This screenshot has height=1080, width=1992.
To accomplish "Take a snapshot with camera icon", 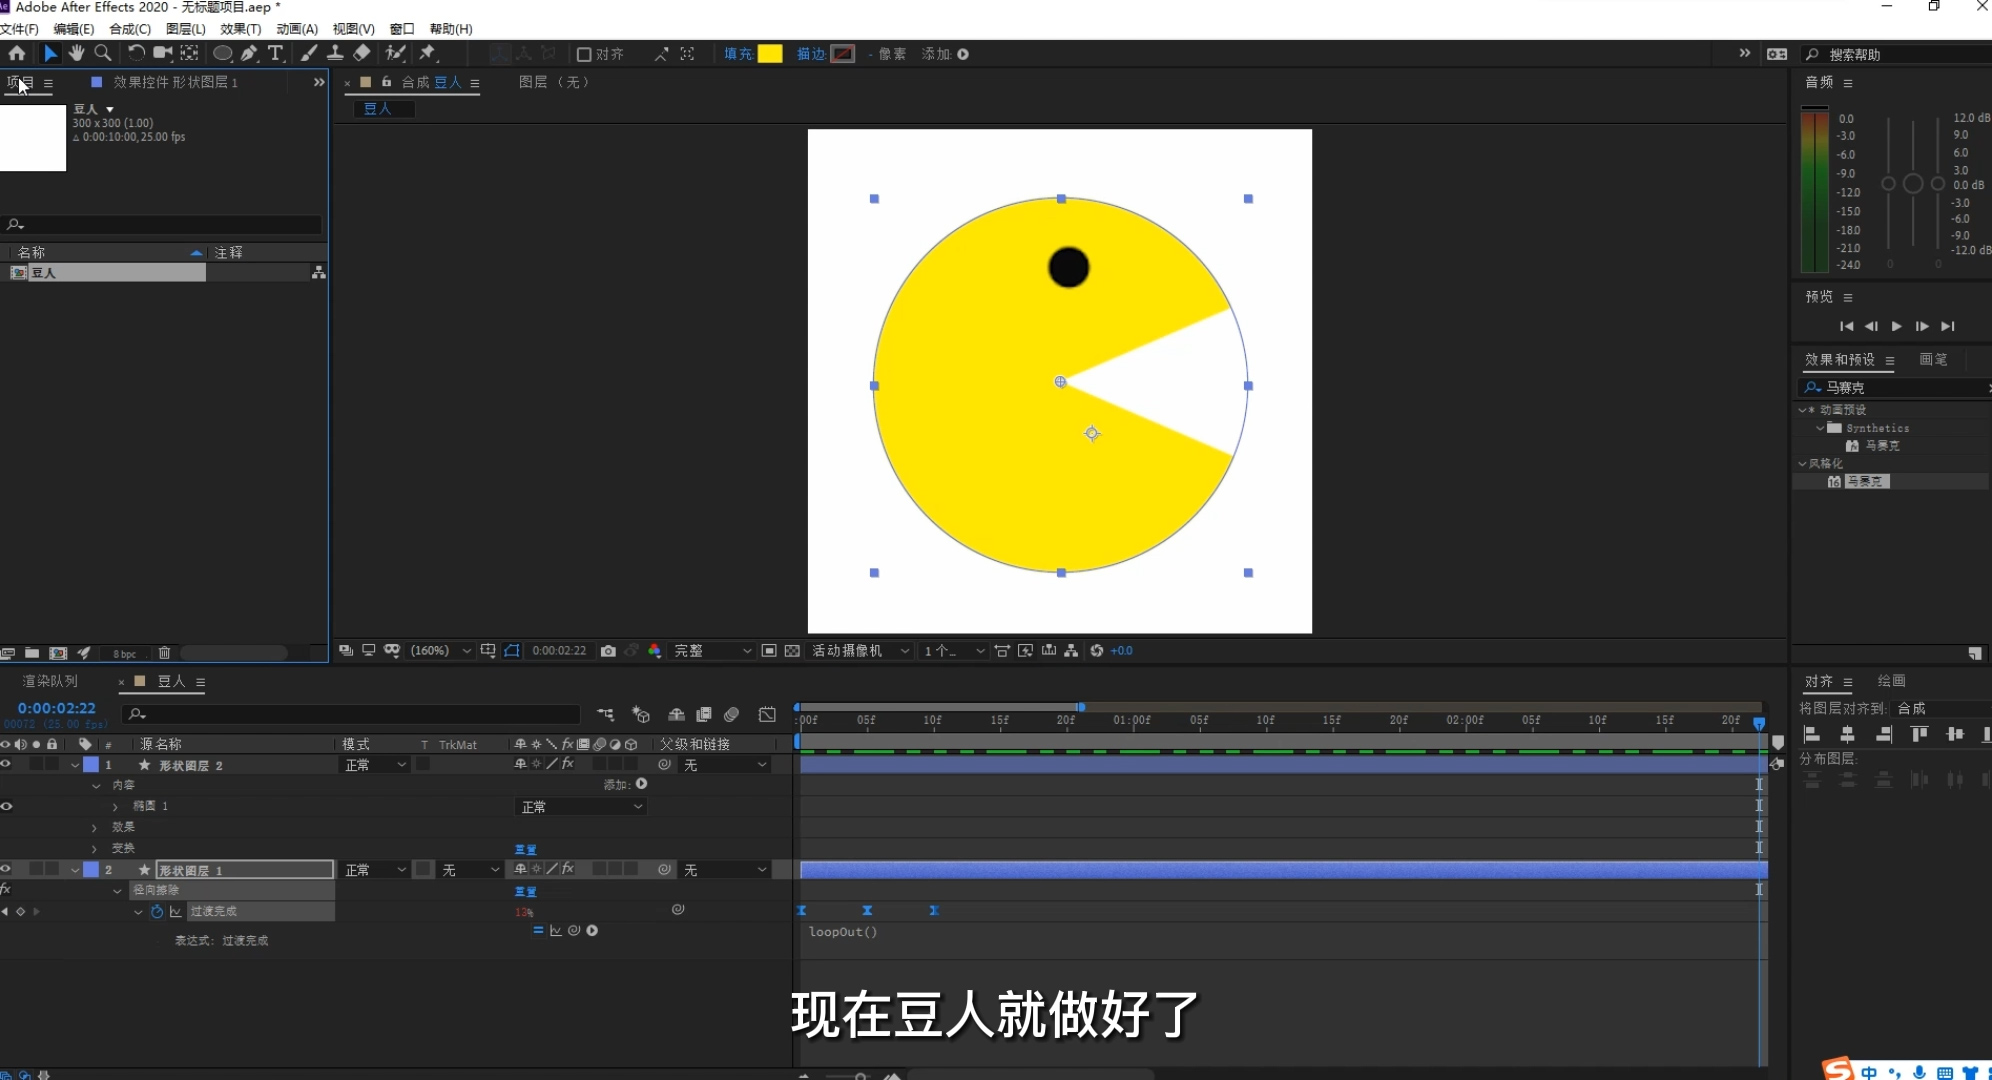I will pos(608,651).
